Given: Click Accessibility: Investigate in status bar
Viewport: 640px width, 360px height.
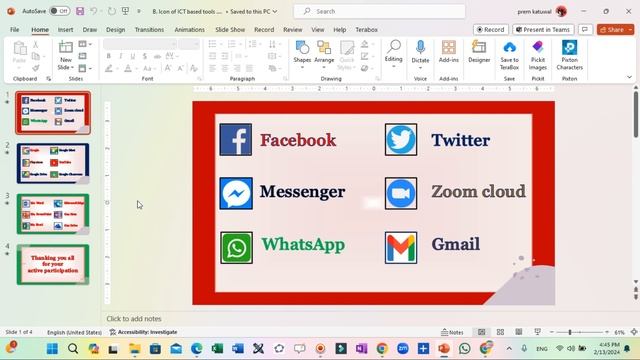Looking at the screenshot, I should coord(143,332).
